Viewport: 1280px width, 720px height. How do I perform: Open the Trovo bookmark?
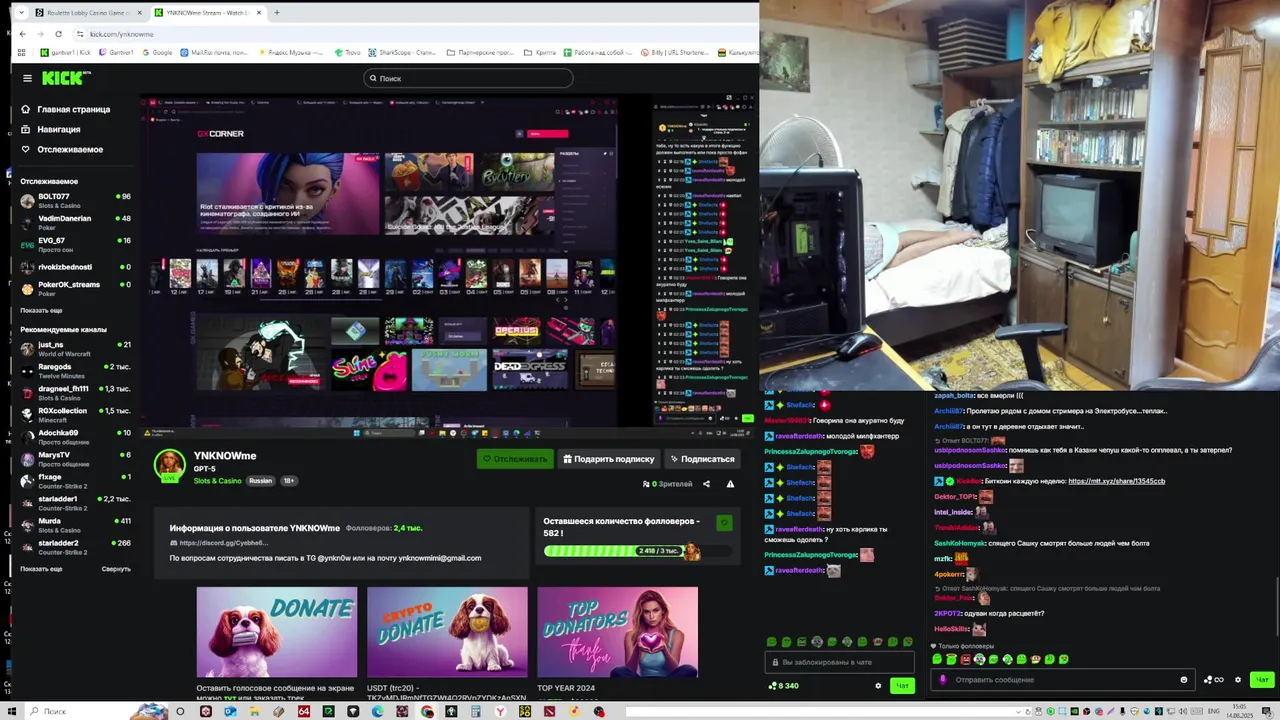[347, 52]
